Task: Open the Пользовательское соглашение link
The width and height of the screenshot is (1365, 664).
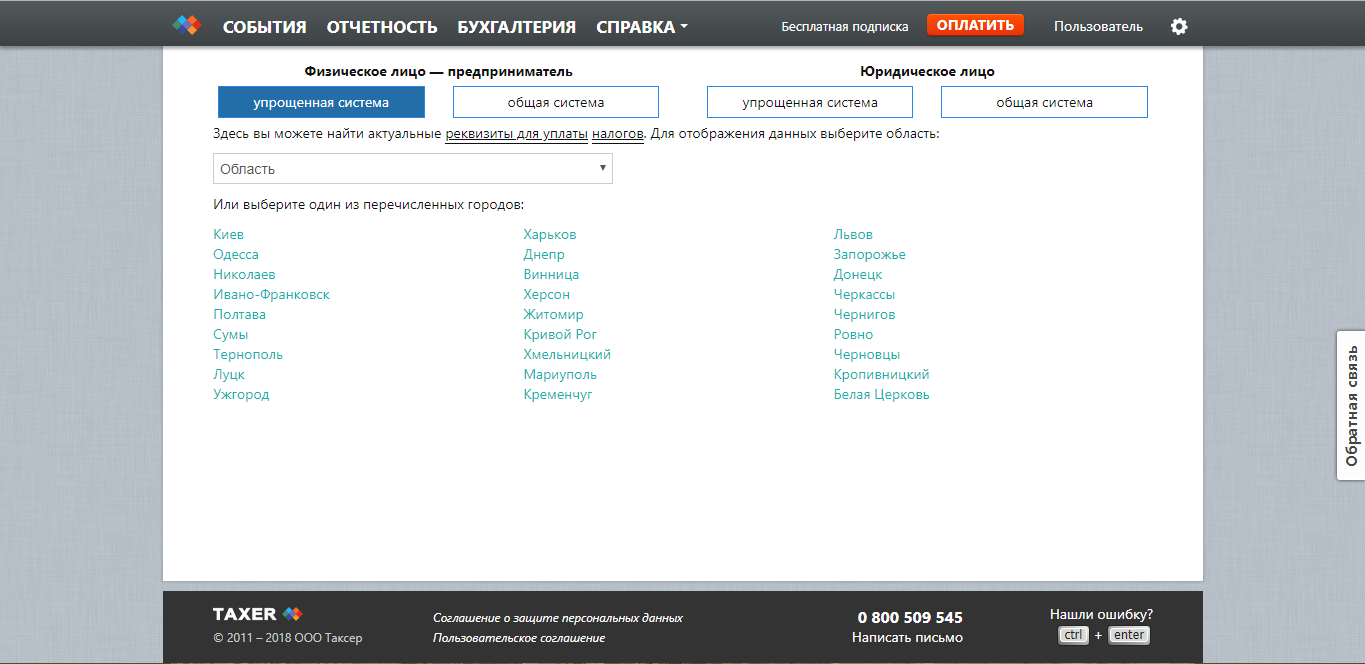Action: click(x=519, y=638)
